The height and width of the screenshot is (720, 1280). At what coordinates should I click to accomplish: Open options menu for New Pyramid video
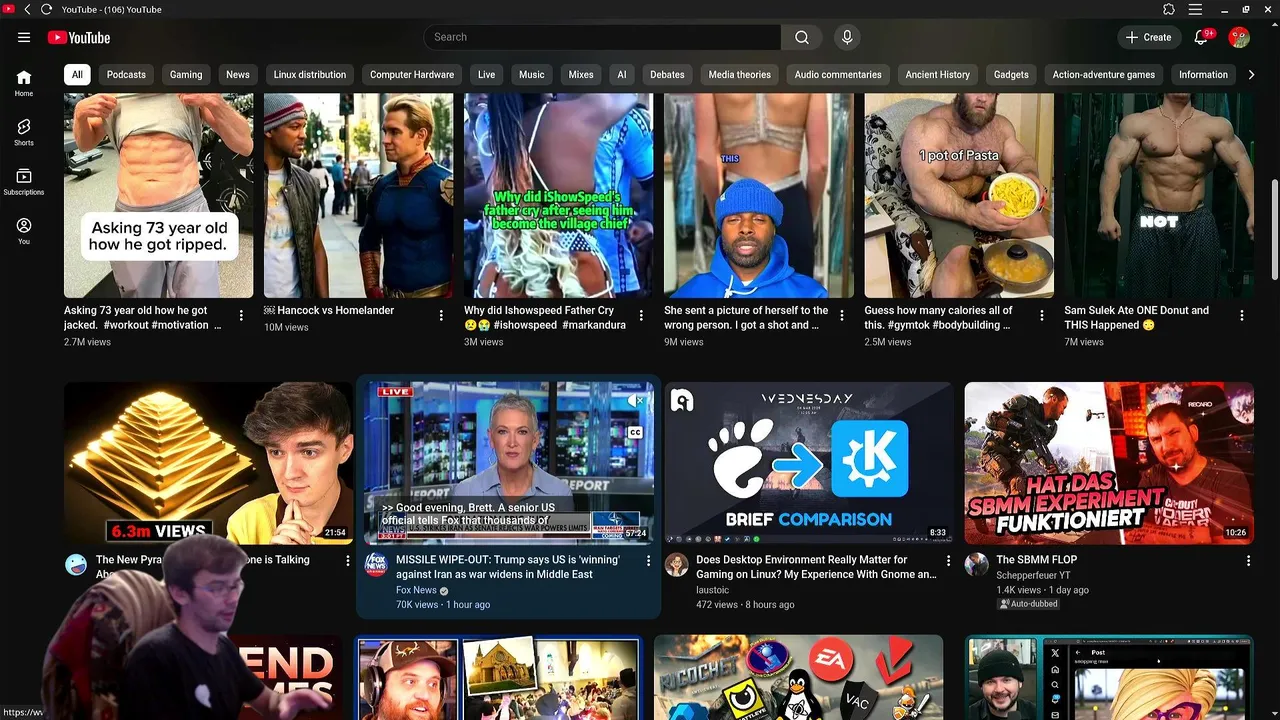pos(348,561)
